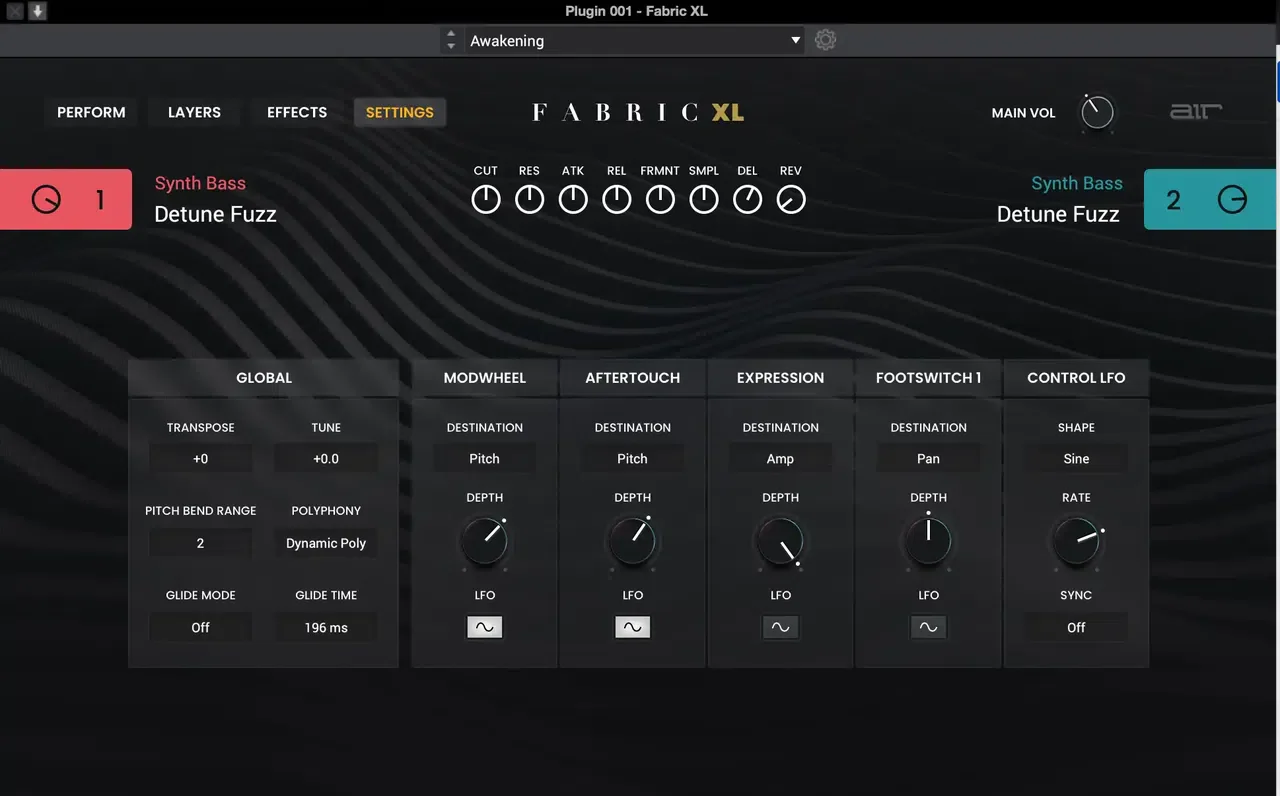Switch to the EFFECTS tab

pos(297,112)
